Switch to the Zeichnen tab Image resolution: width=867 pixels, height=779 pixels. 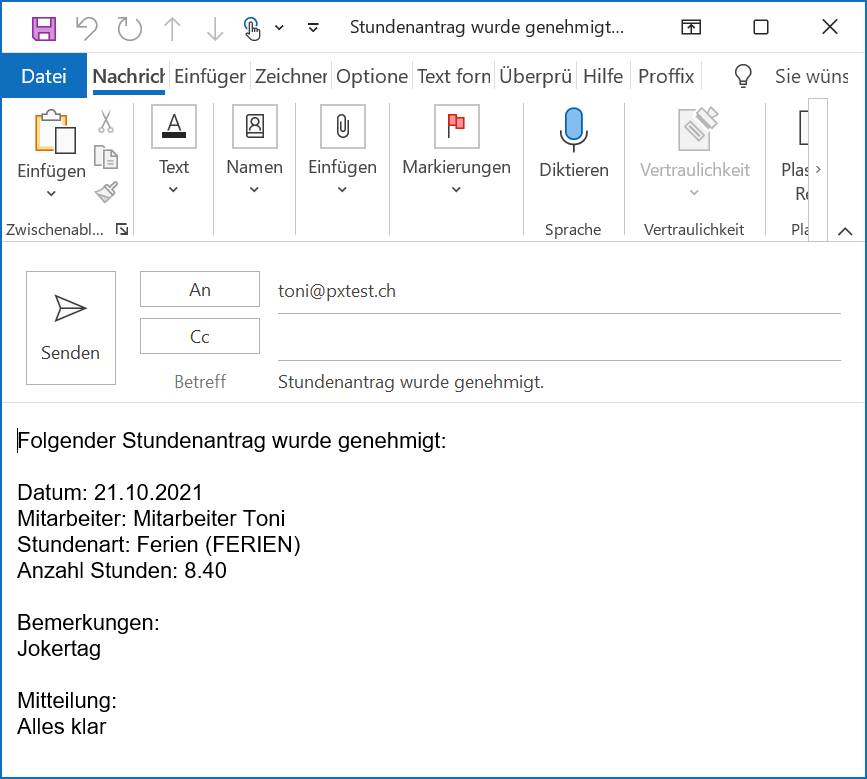click(x=291, y=76)
